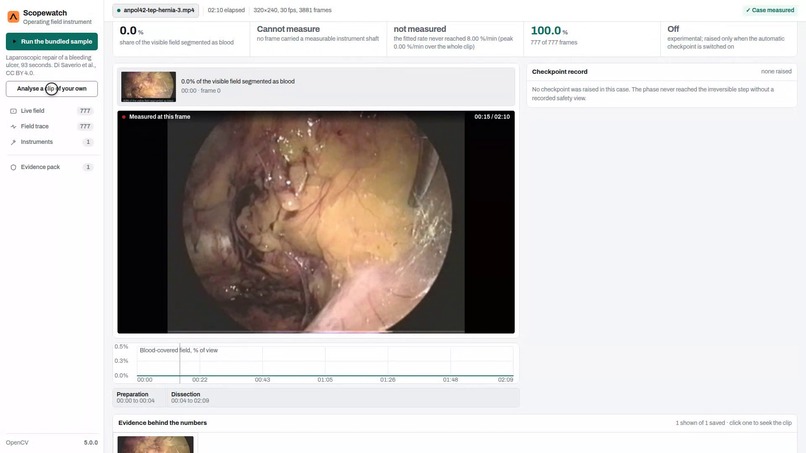Click the endoscope video frame
The height and width of the screenshot is (453, 806).
(x=316, y=222)
